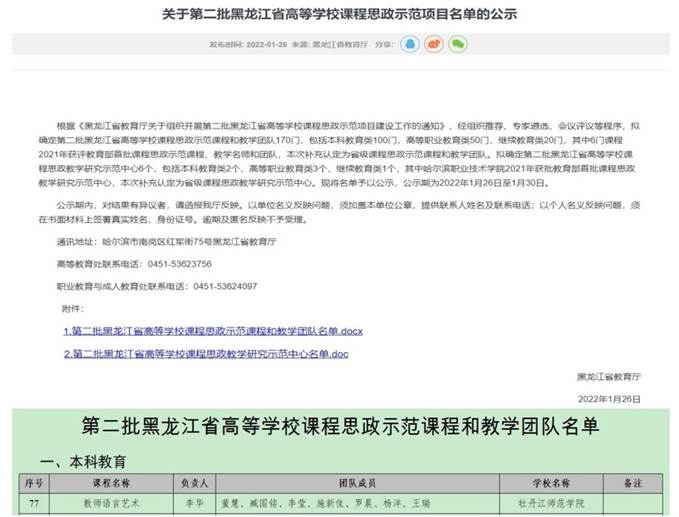Click the 备注 column header
679x517 pixels.
point(633,483)
